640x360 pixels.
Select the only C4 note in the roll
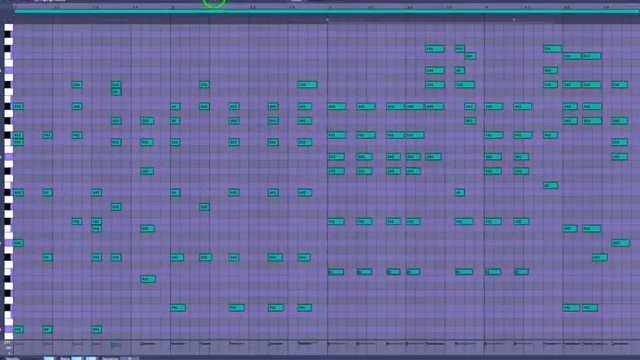(x=116, y=92)
